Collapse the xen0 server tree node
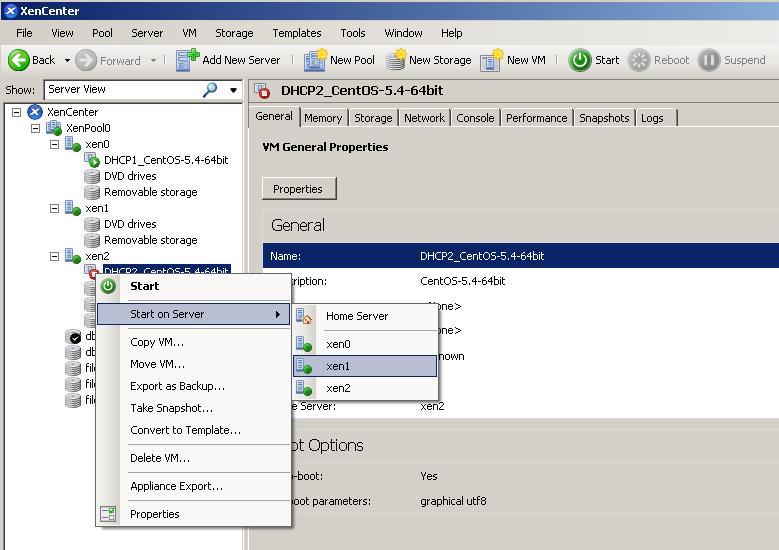Viewport: 779px width, 550px height. 55,144
